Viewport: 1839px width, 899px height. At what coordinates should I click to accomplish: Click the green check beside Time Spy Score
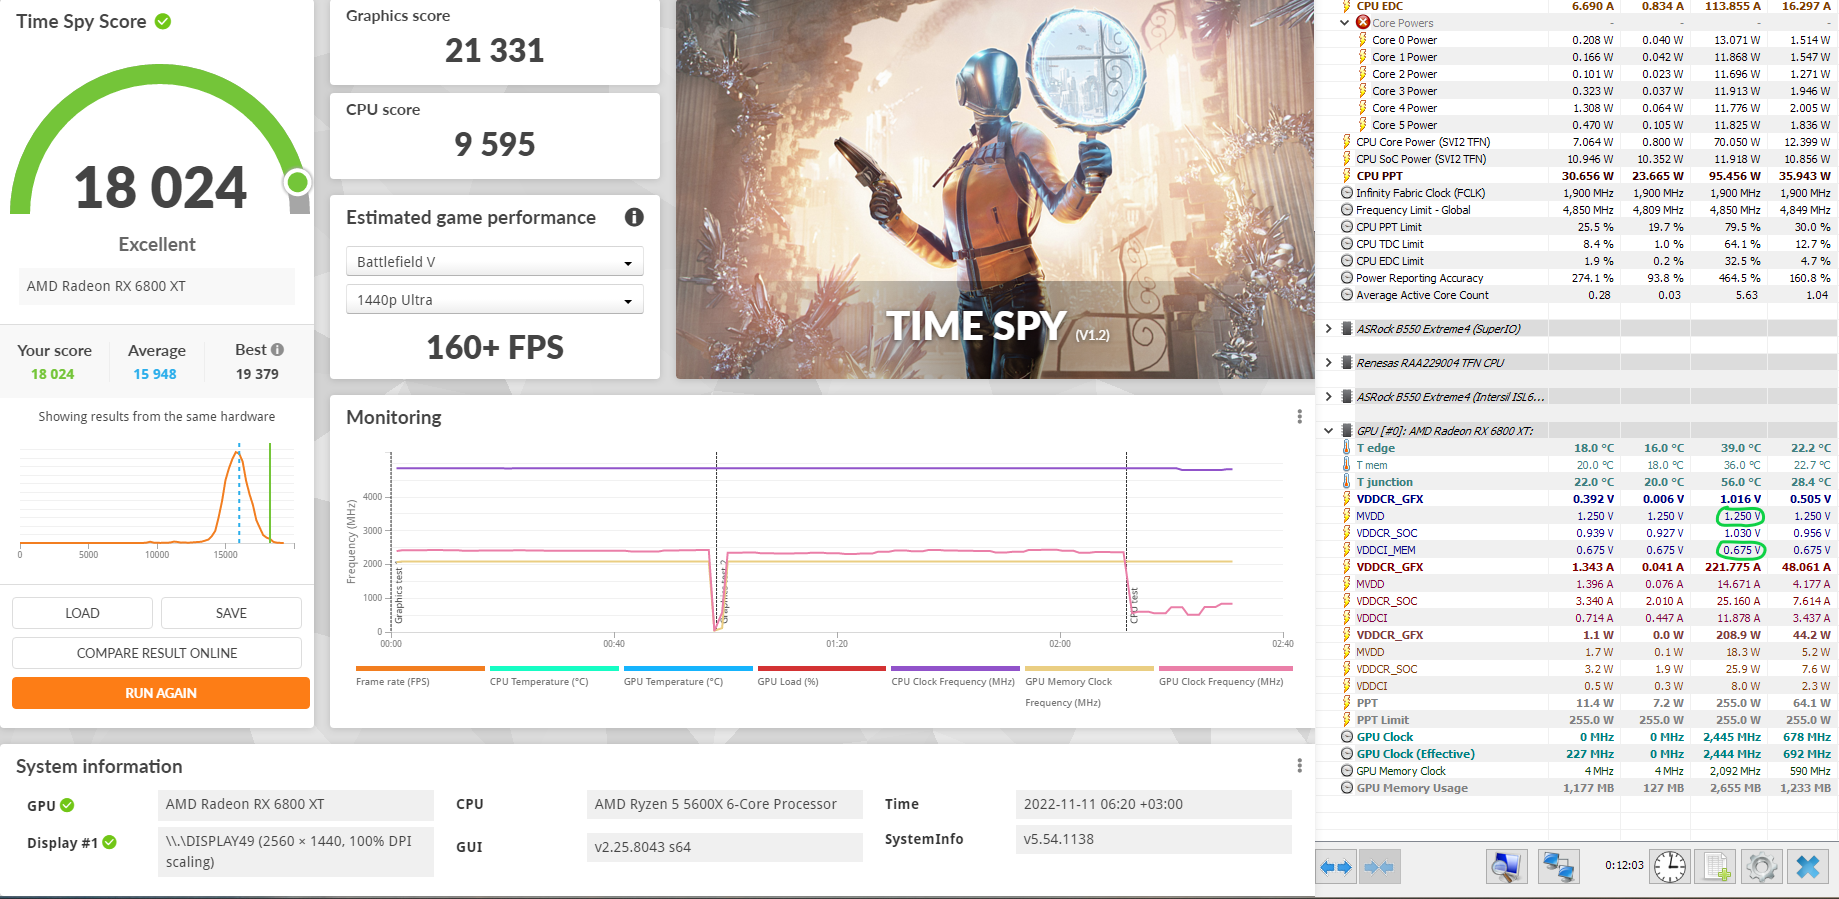click(x=163, y=21)
